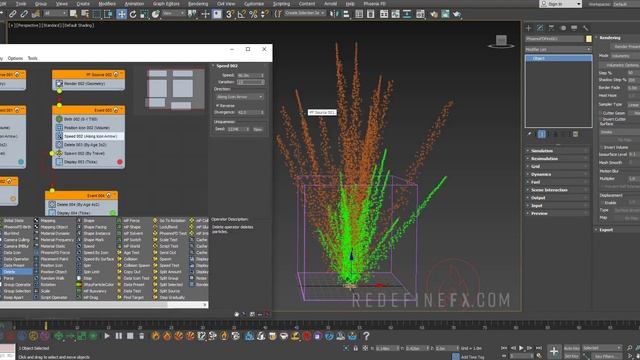Image resolution: width=640 pixels, height=360 pixels.
Task: Click the object color swatch beside name field
Action: pyautogui.click(x=589, y=39)
